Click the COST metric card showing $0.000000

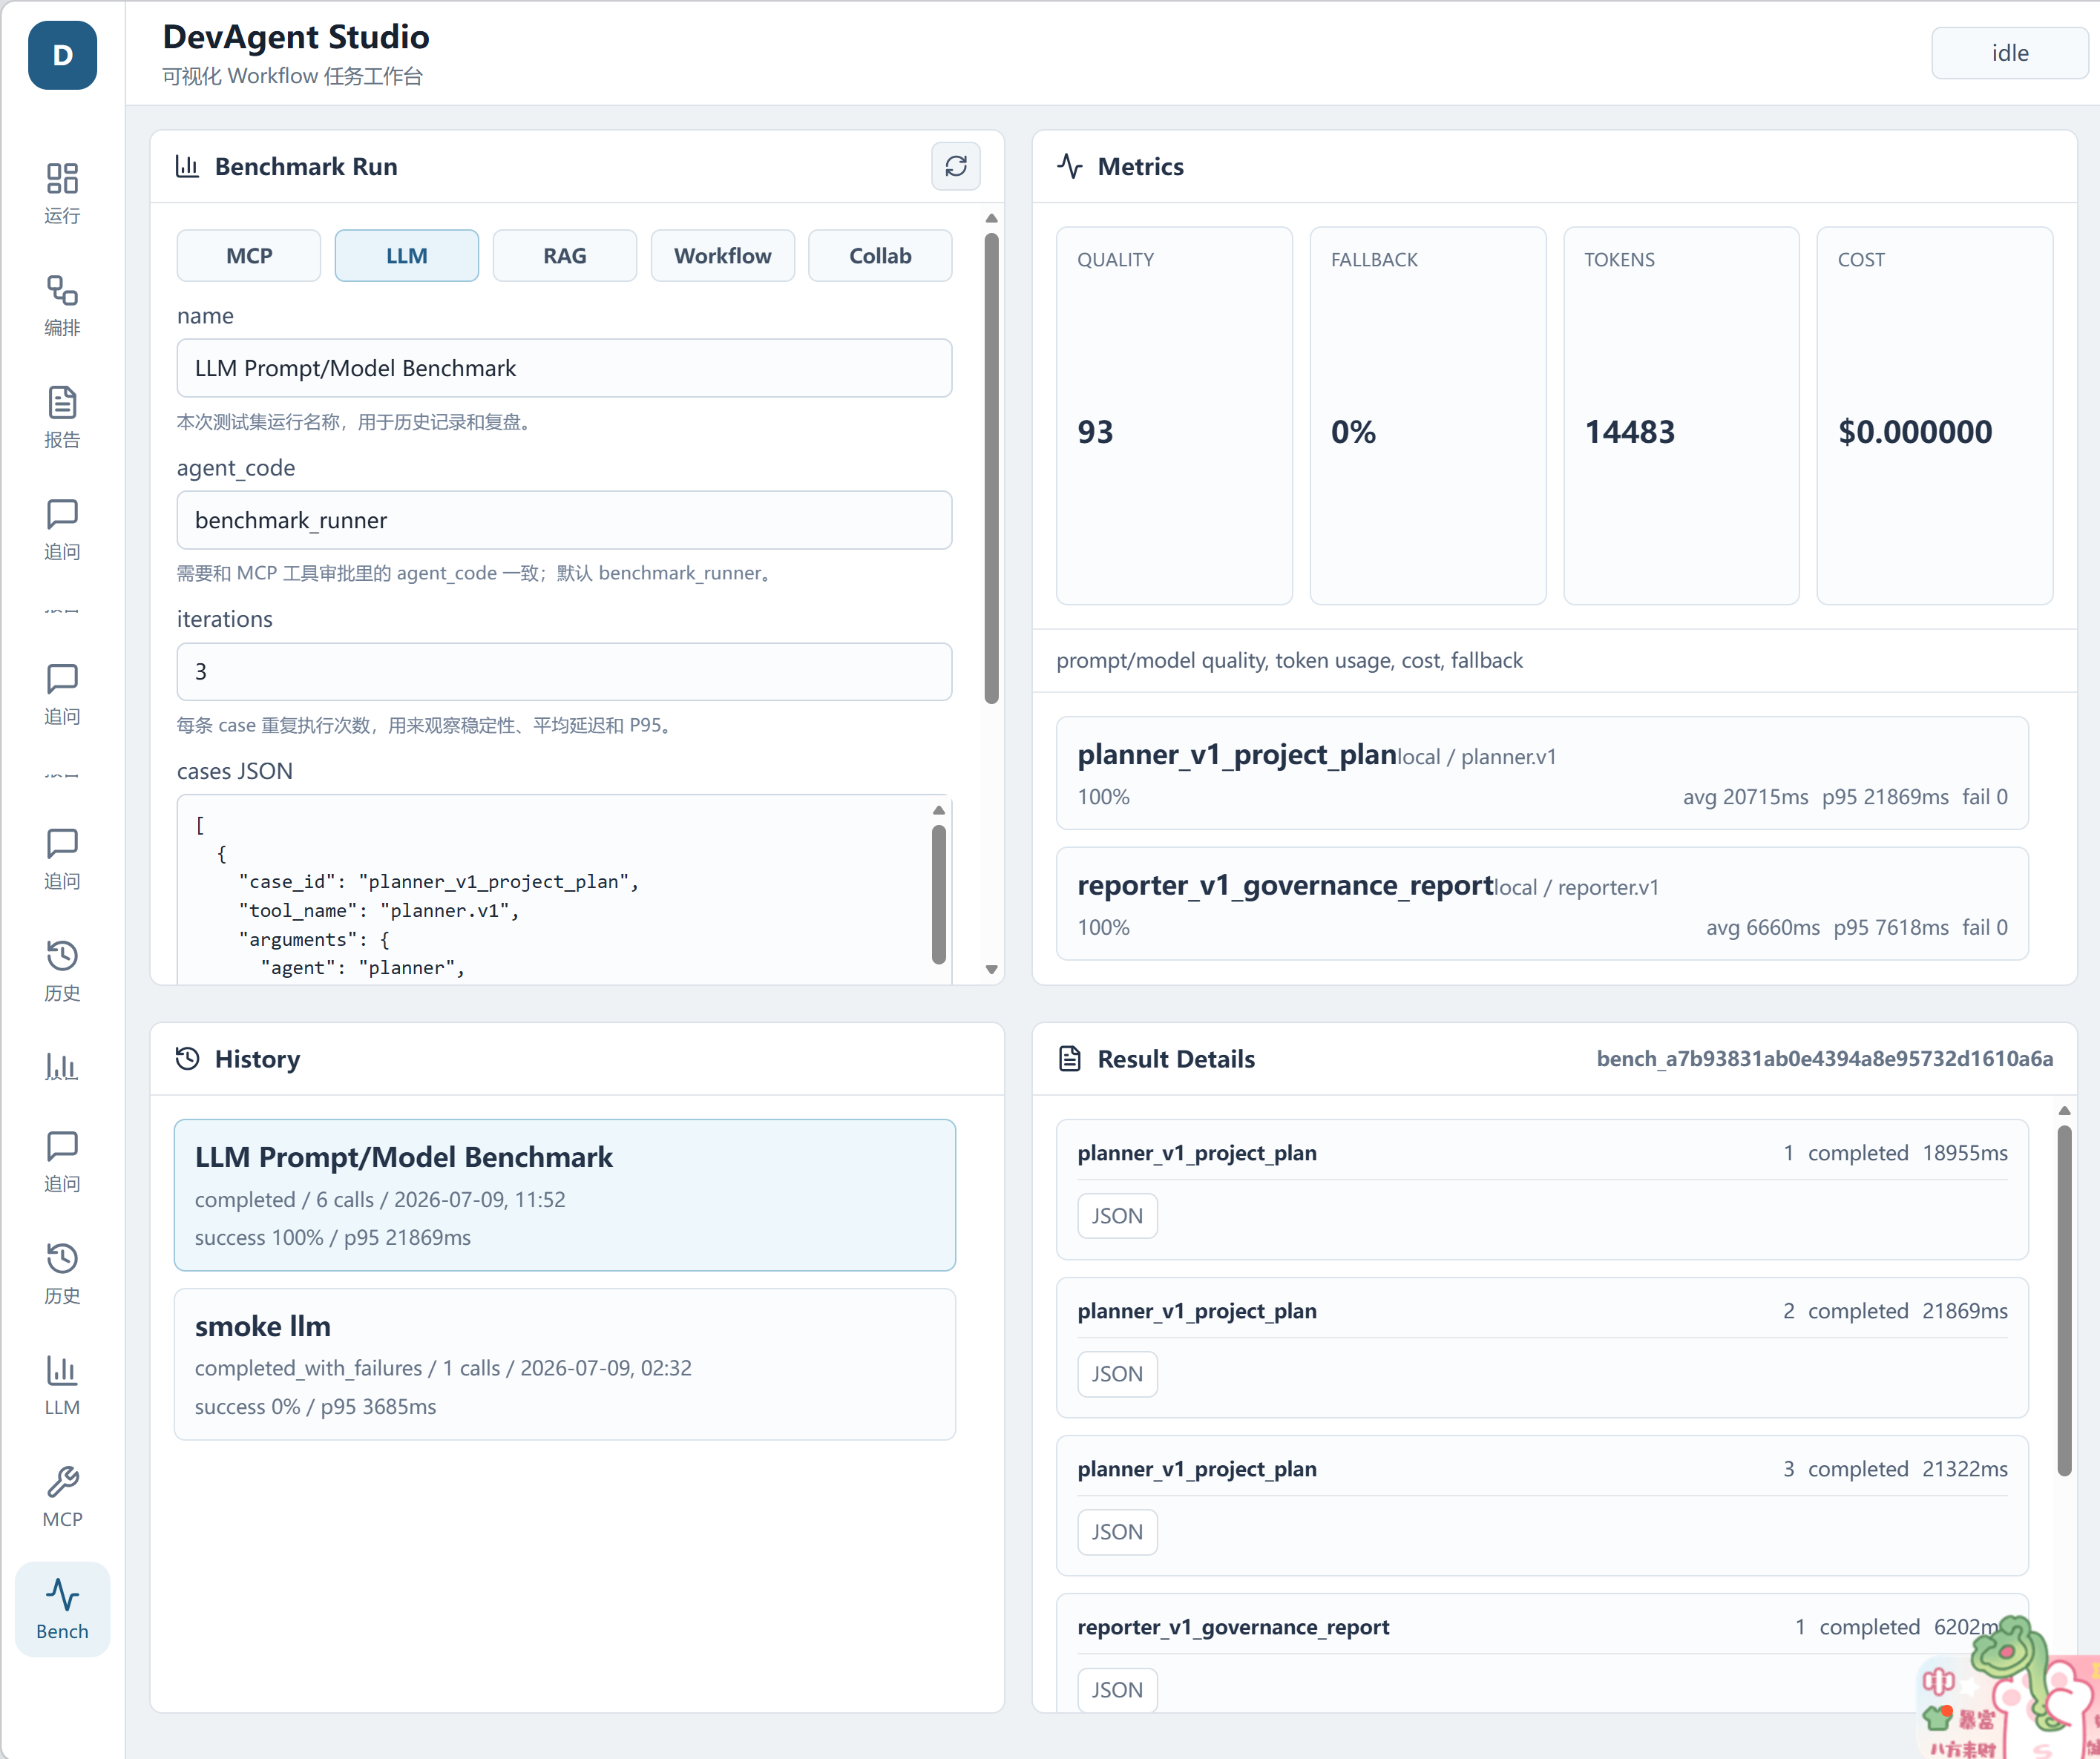pyautogui.click(x=1935, y=416)
